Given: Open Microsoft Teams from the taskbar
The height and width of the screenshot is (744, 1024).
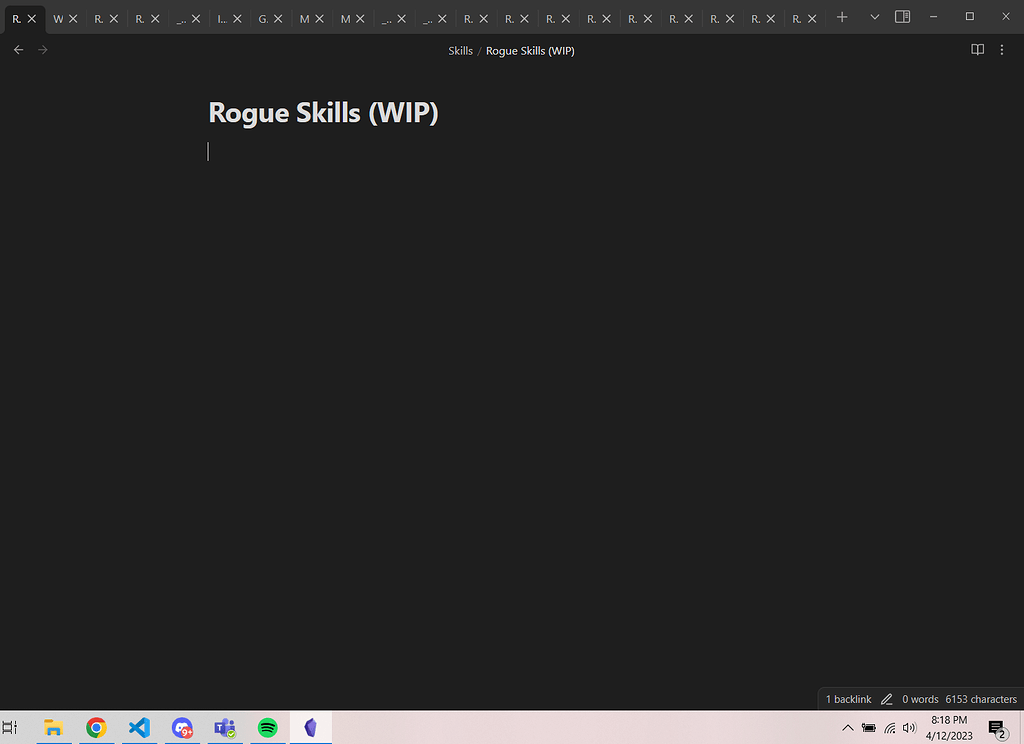Looking at the screenshot, I should click(x=224, y=728).
